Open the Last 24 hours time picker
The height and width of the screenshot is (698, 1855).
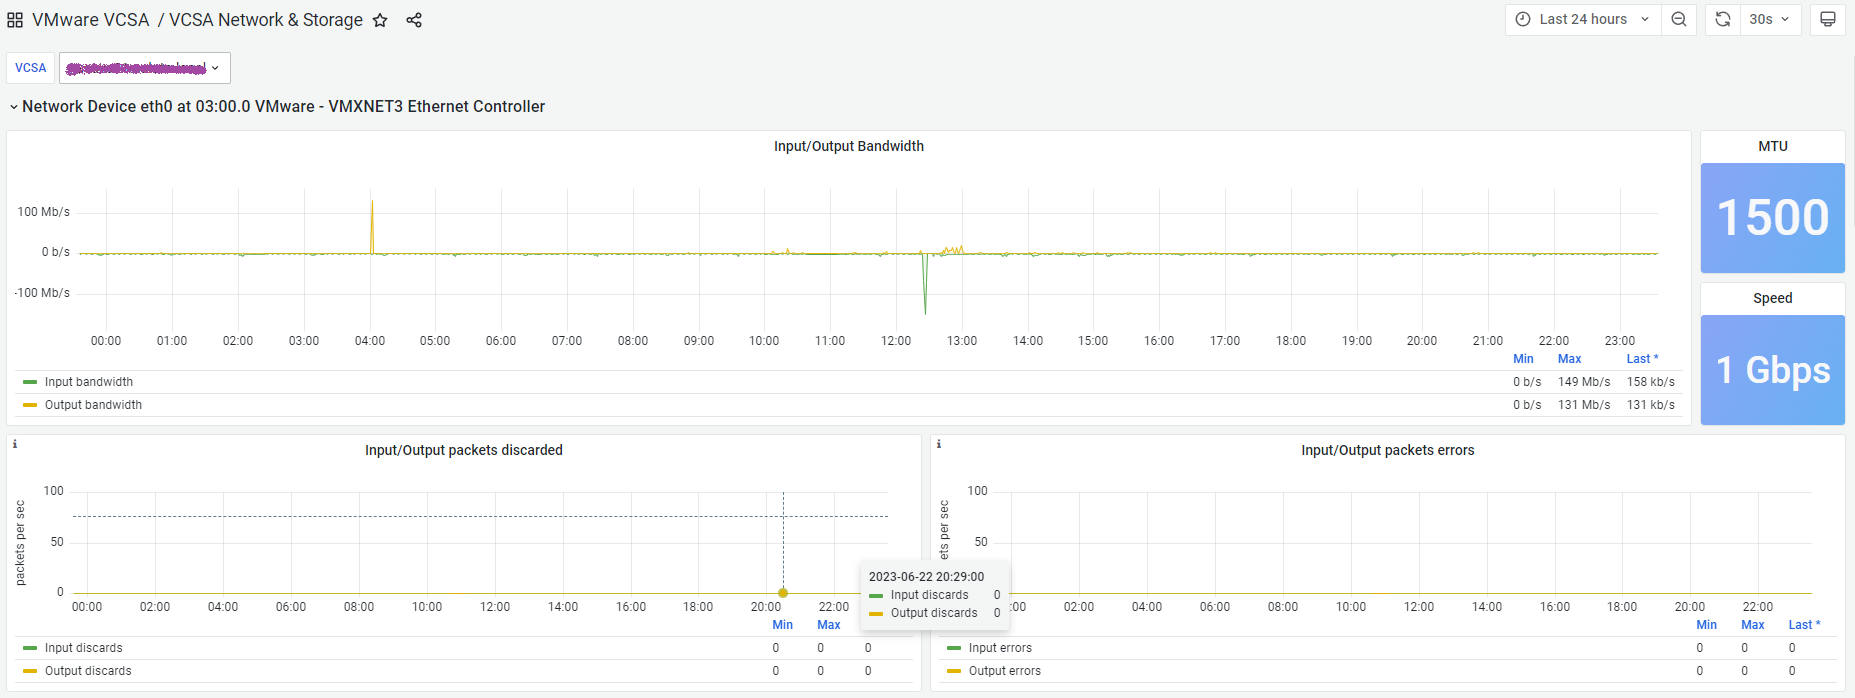pyautogui.click(x=1583, y=20)
